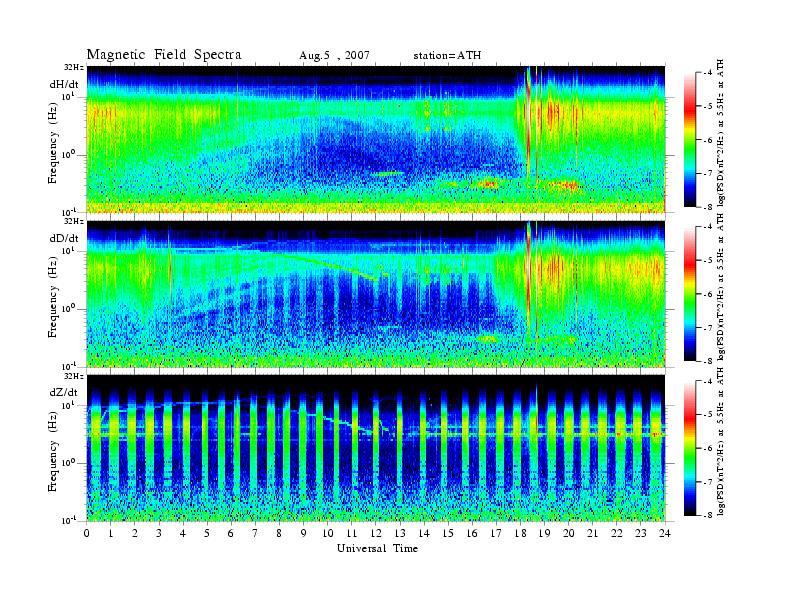792x612 pixels.
Task: Click top colorbar's log(PSD) axis caption
Action: [721, 132]
